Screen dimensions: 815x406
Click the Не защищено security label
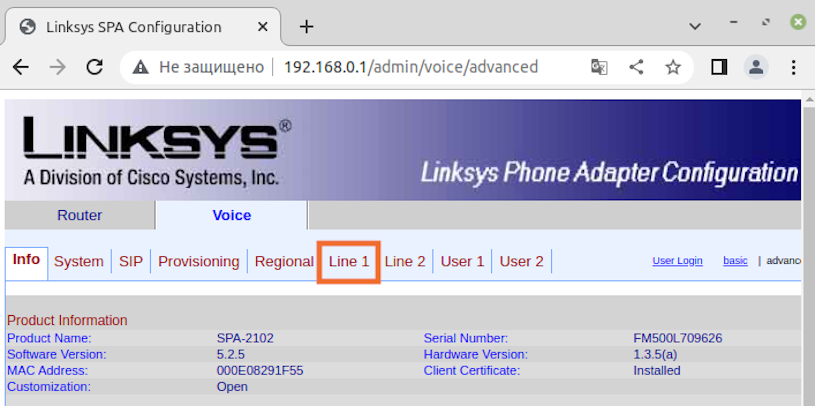tap(212, 67)
